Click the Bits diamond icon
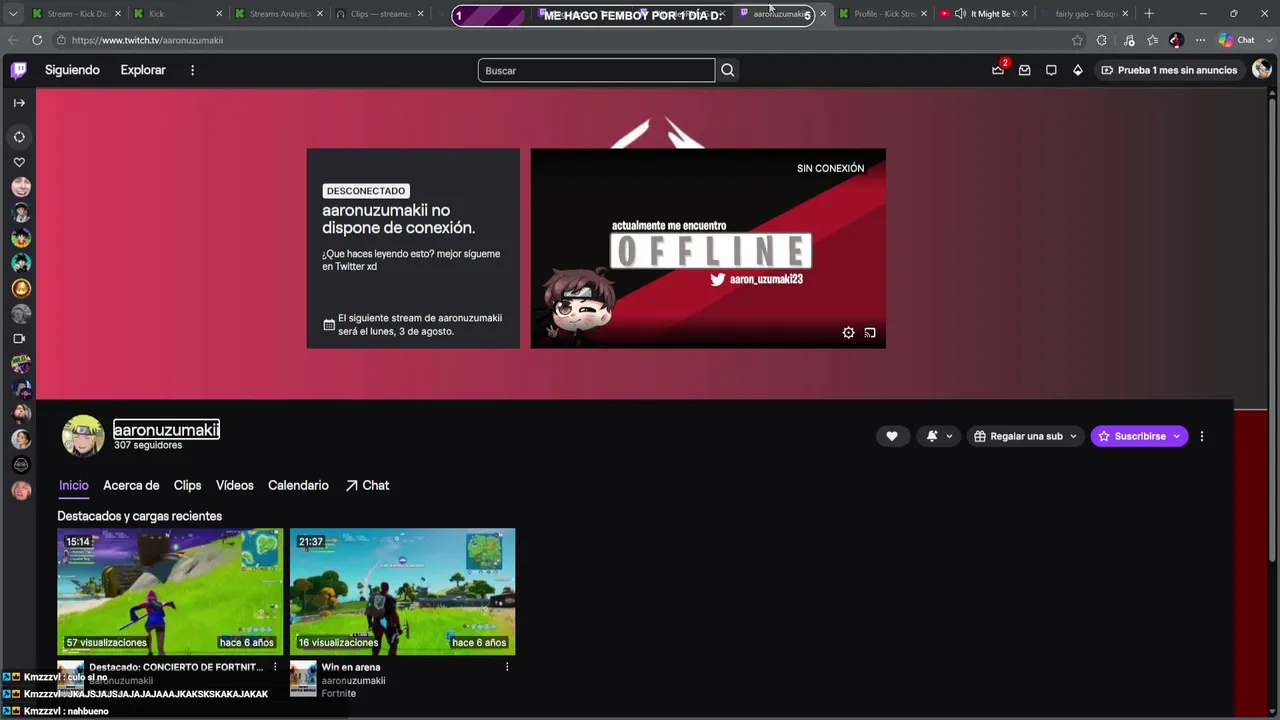The image size is (1280, 720). (x=1077, y=70)
